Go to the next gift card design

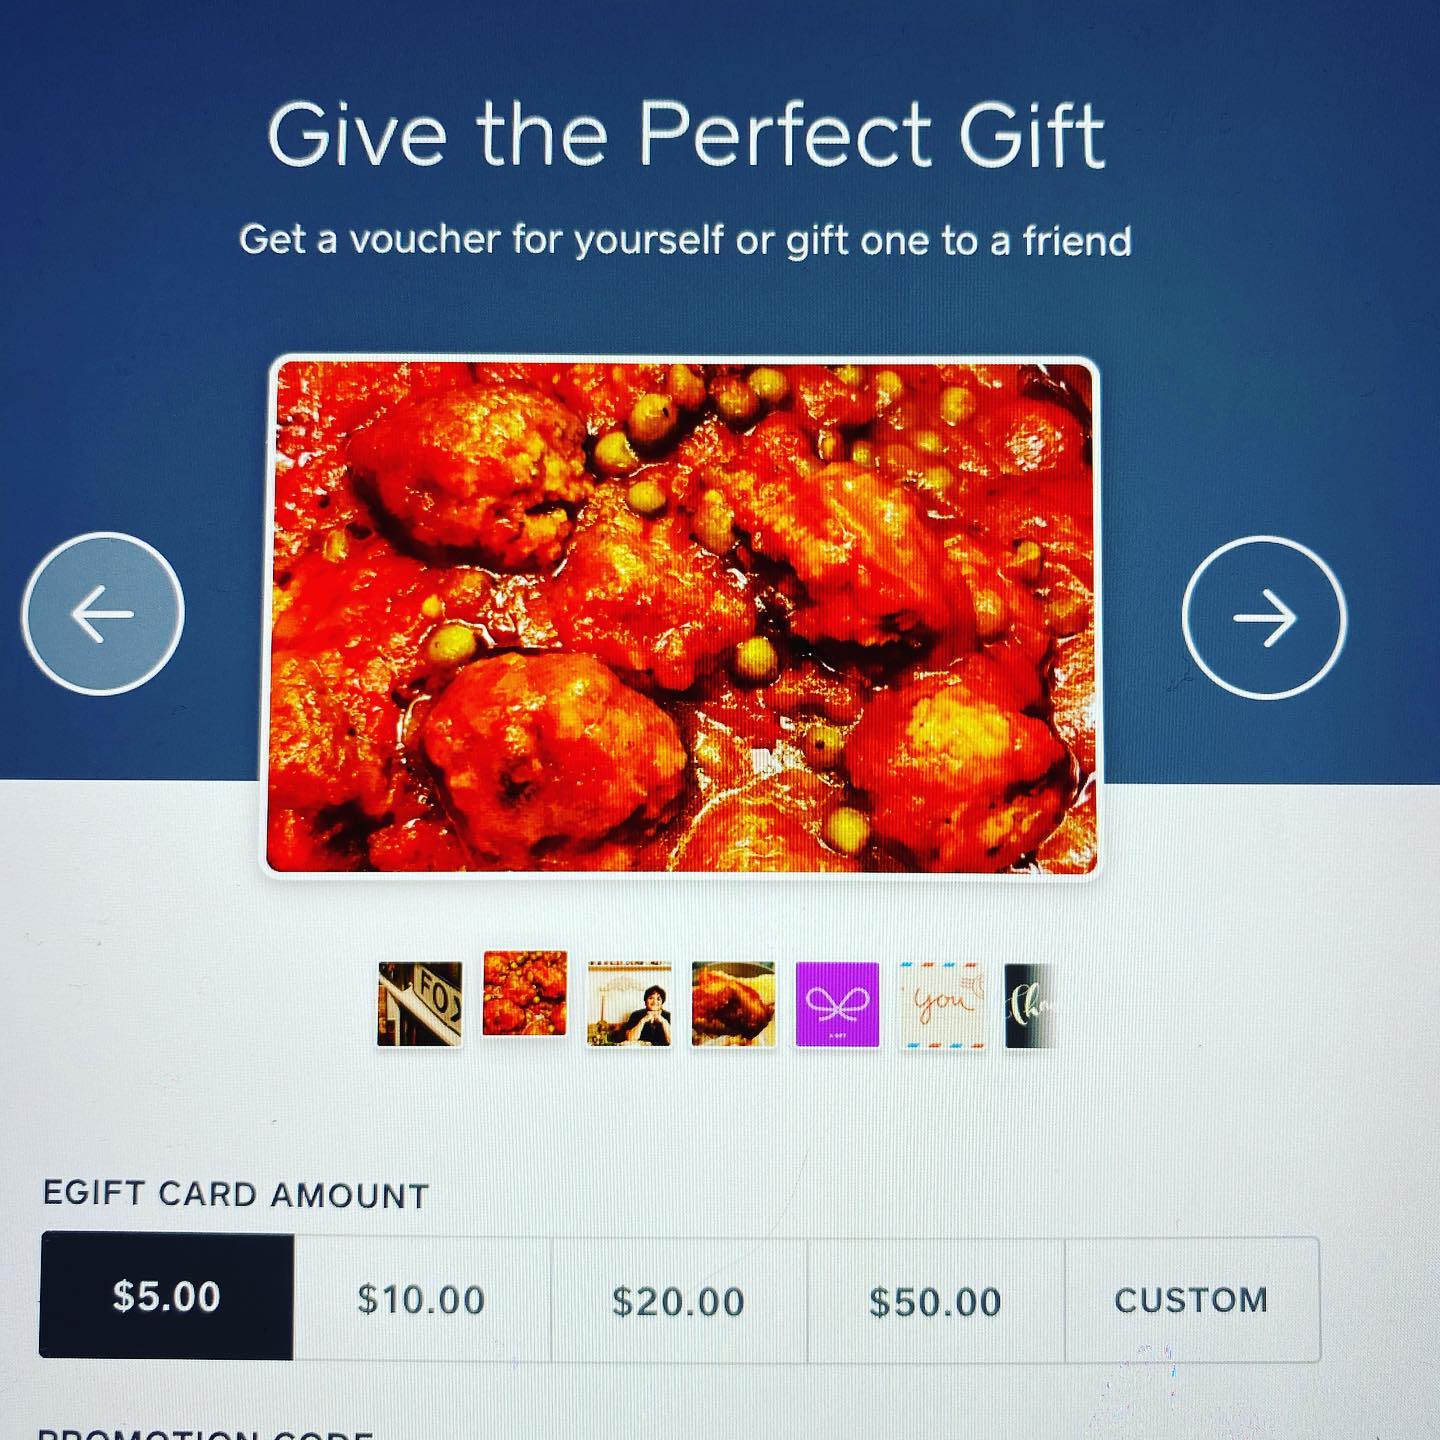tap(1265, 618)
